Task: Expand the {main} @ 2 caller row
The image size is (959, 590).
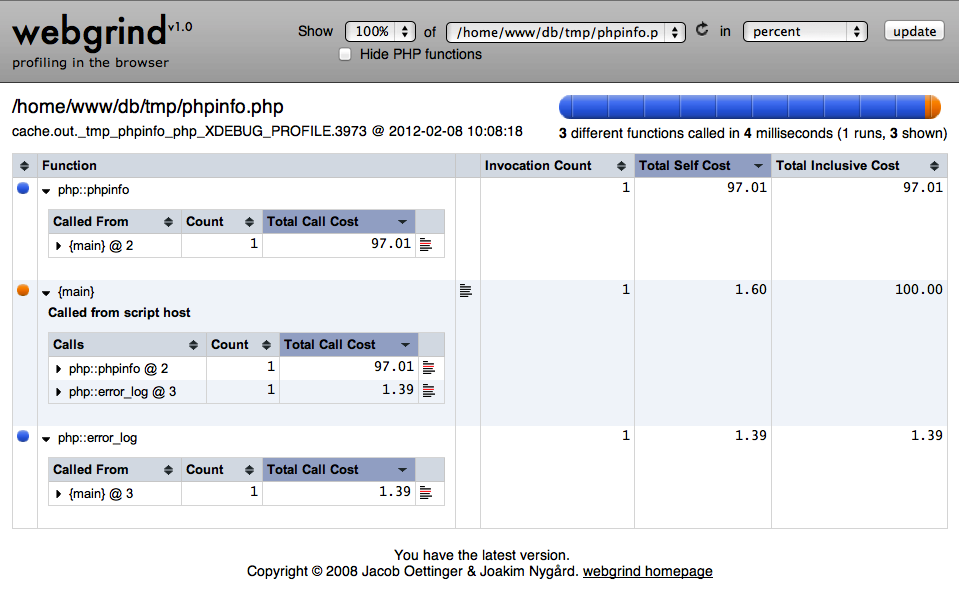Action: [59, 244]
